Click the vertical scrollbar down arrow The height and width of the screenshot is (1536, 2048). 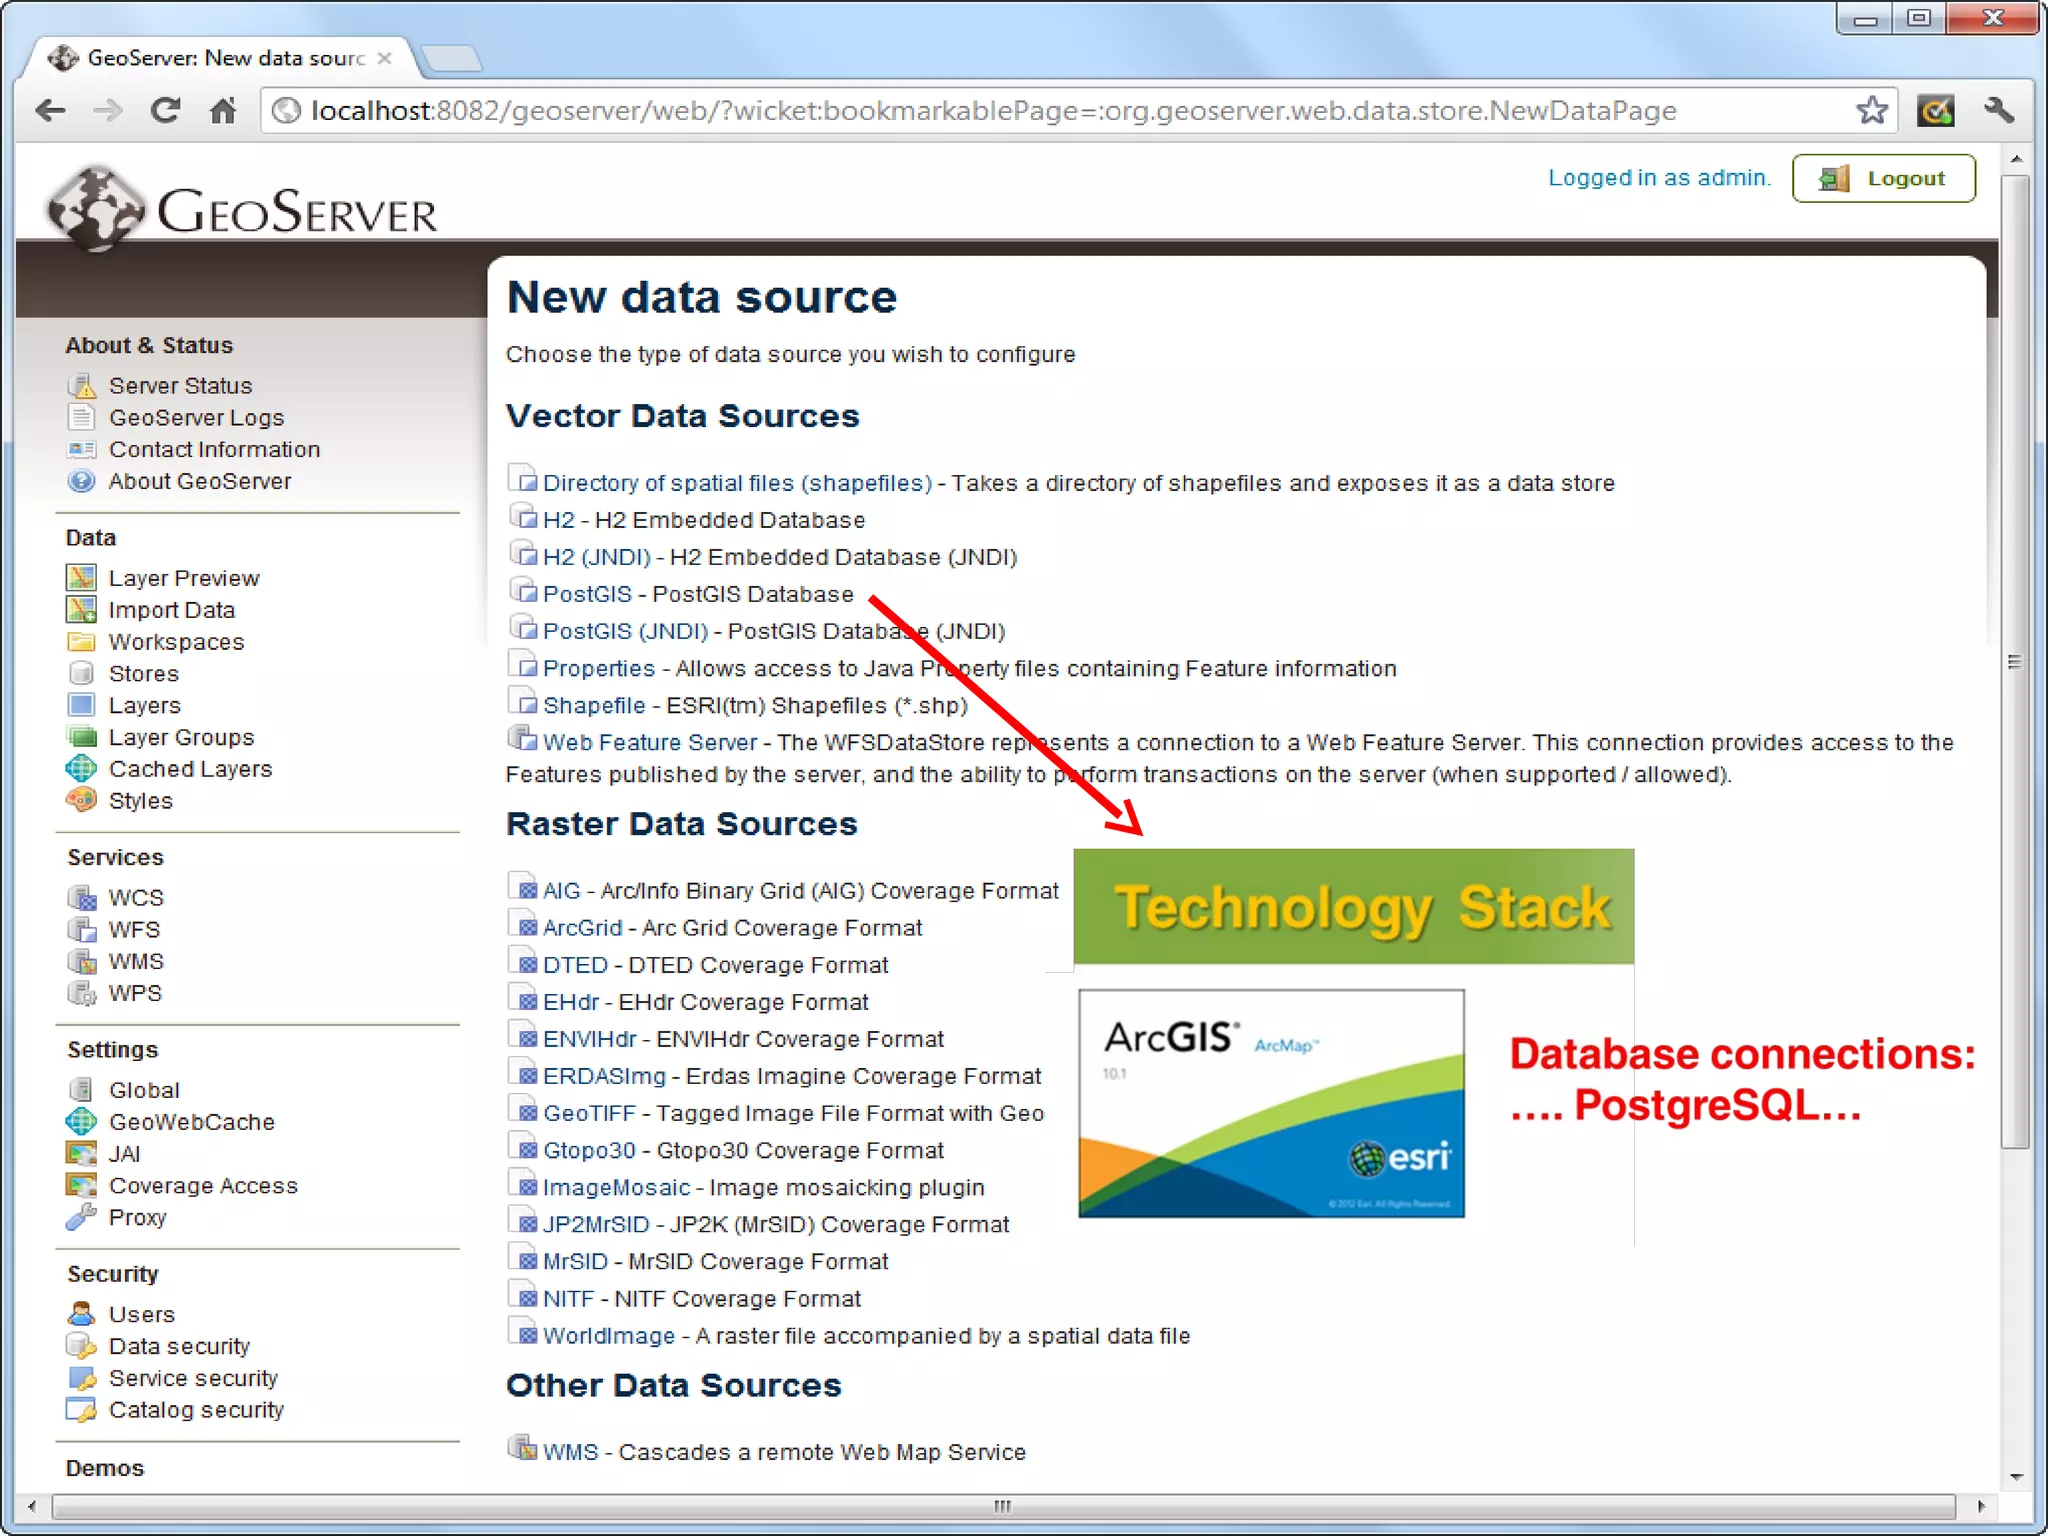click(2016, 1476)
